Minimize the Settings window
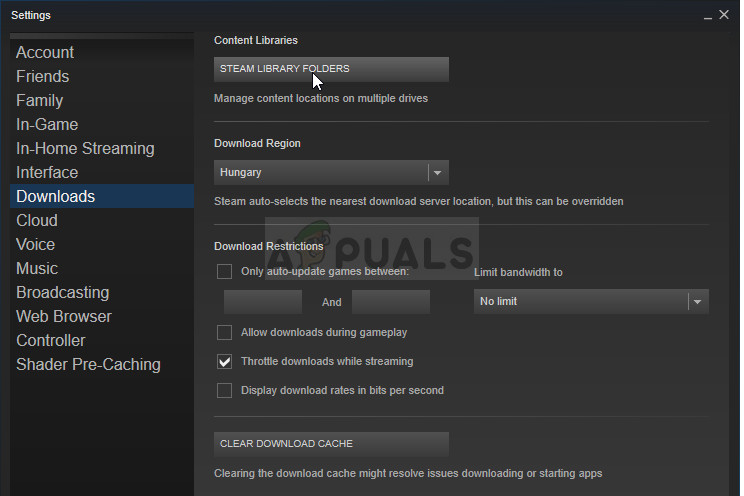 pos(707,16)
